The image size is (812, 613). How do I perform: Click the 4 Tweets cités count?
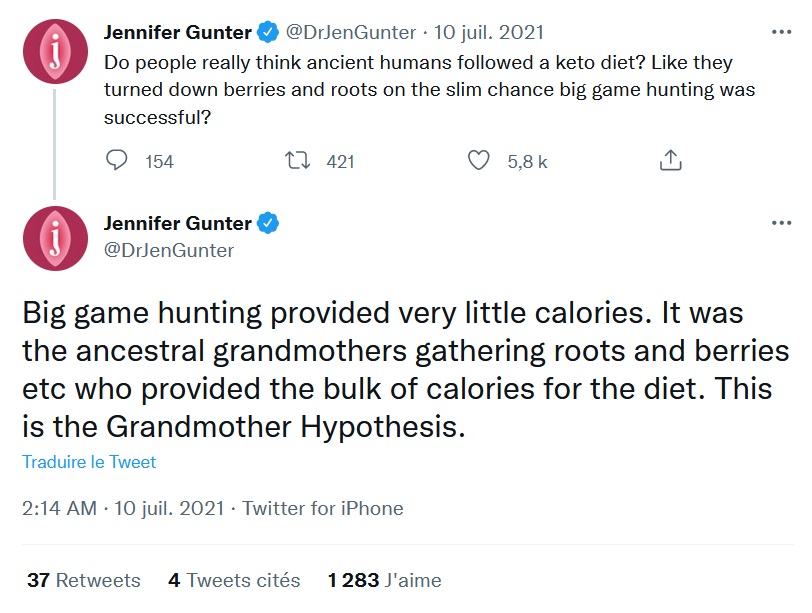tap(235, 580)
